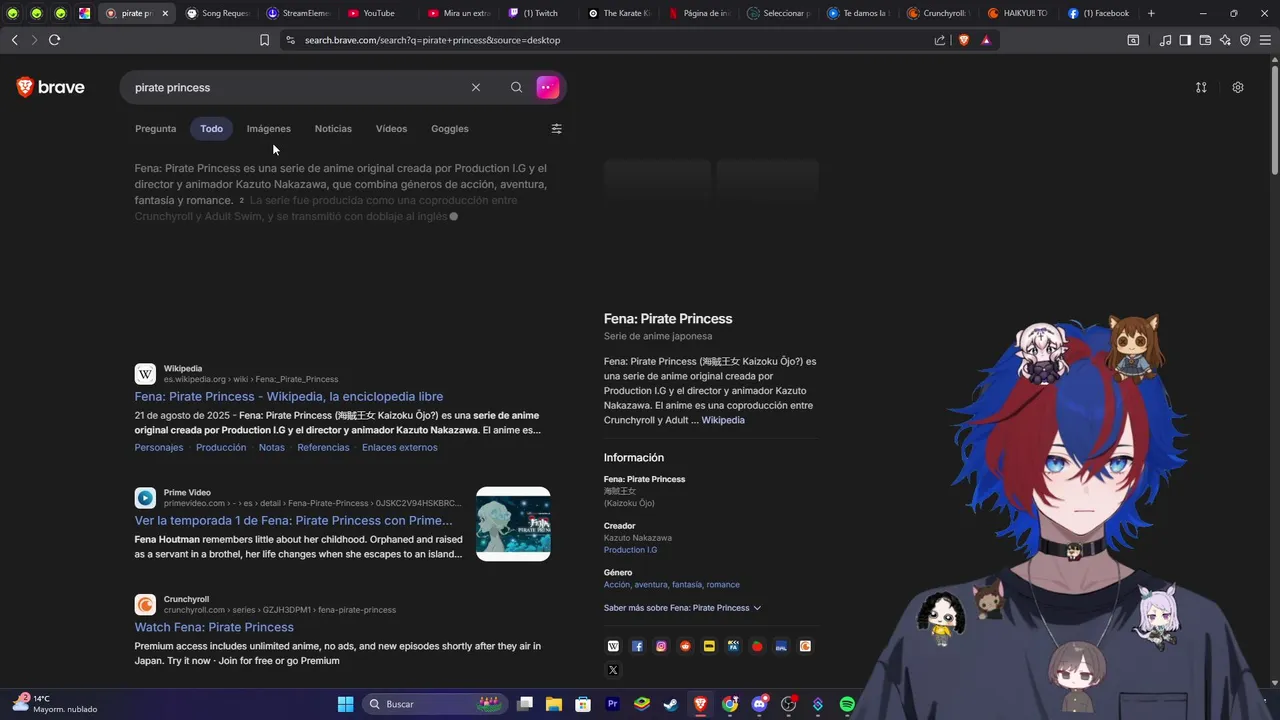
Task: Select the Todo results tab
Action: 211,129
